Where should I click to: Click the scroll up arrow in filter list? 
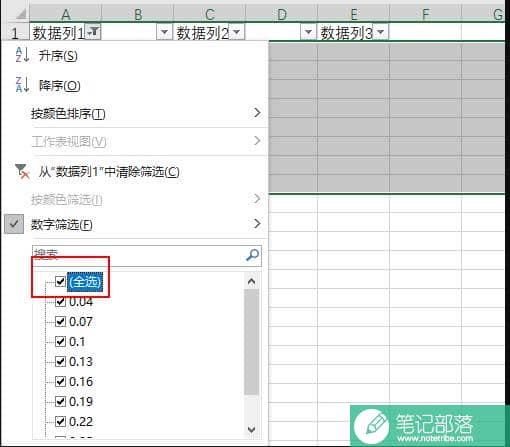tap(252, 282)
